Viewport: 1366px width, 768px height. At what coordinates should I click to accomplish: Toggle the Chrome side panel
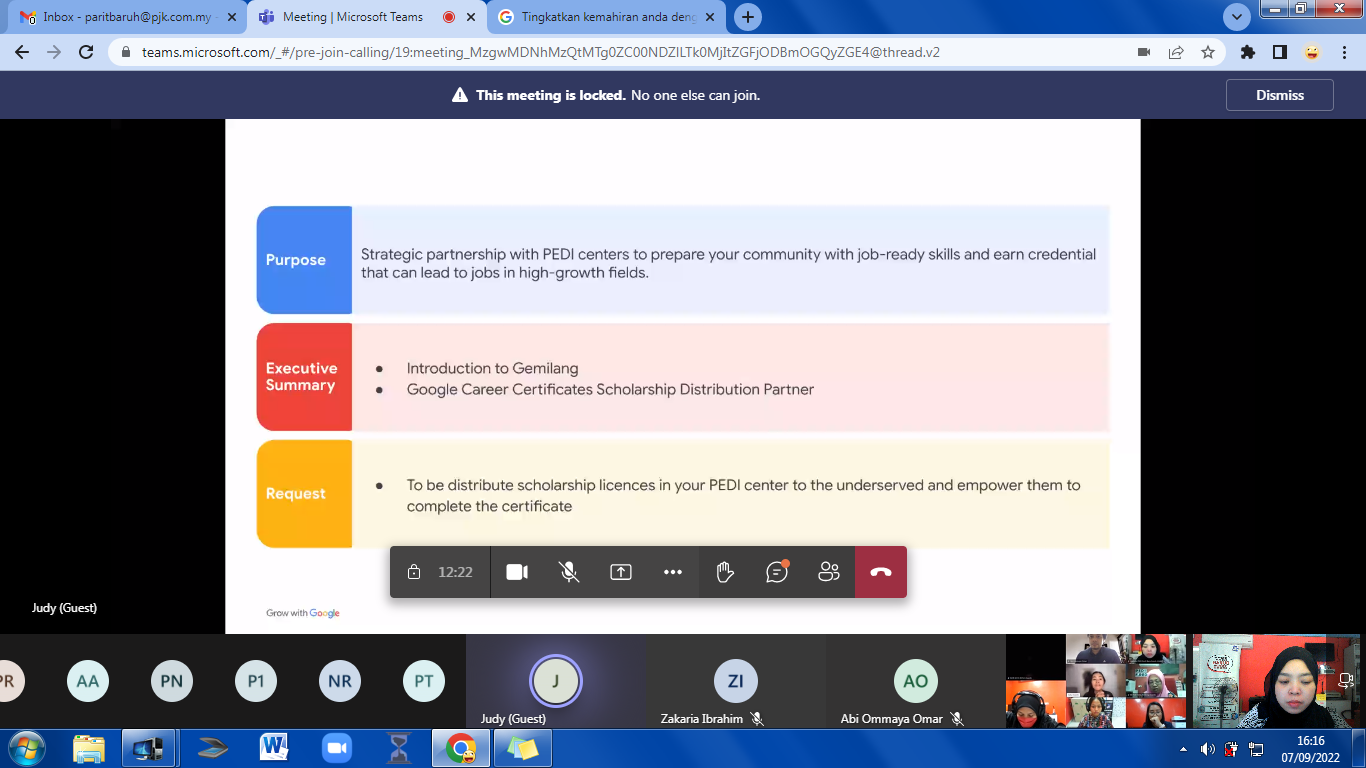coord(1280,52)
